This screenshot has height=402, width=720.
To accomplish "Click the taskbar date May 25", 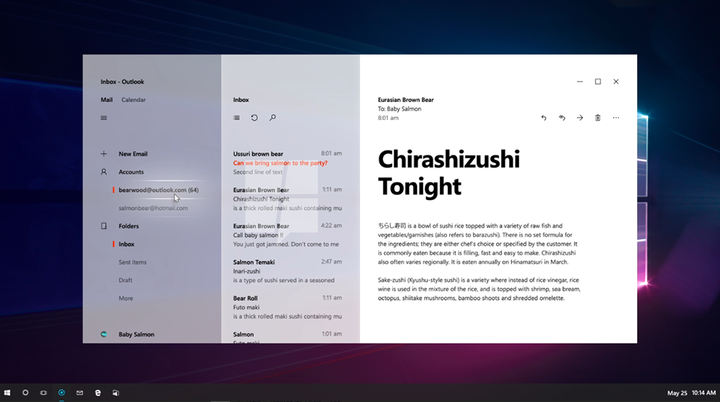I will [677, 393].
